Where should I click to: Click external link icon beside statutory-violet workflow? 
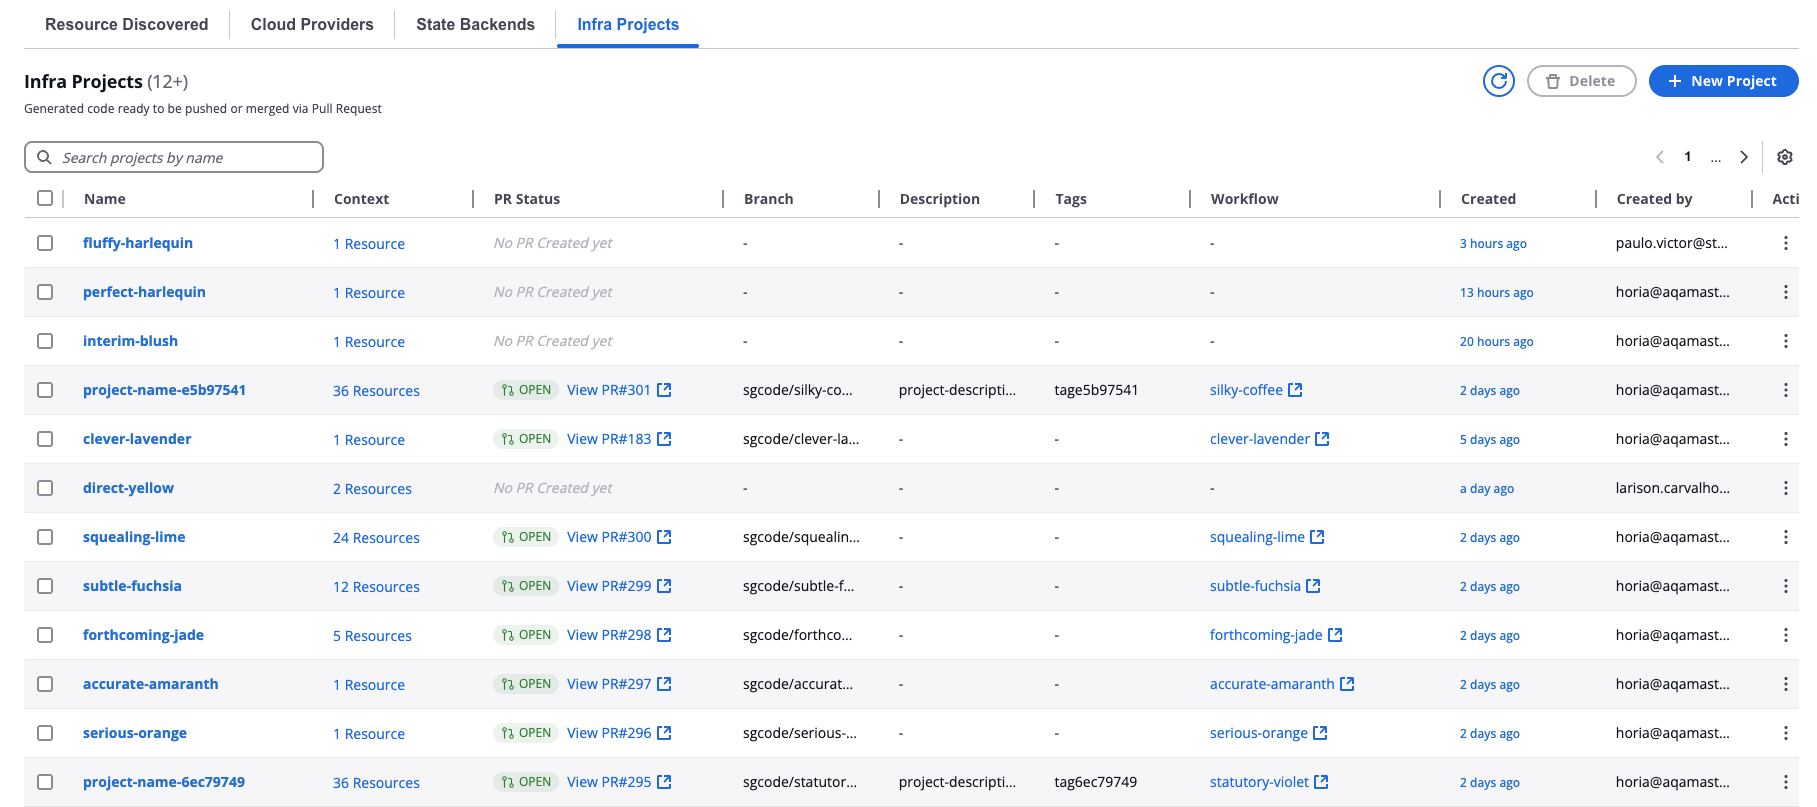(1321, 782)
